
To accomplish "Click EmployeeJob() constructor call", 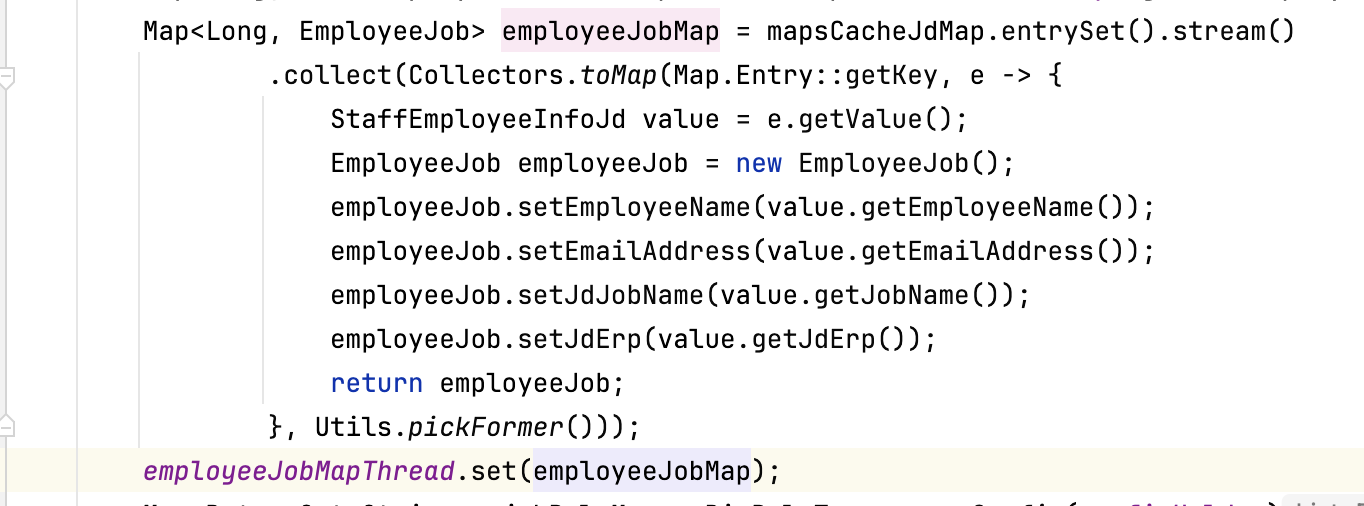I will (x=899, y=164).
